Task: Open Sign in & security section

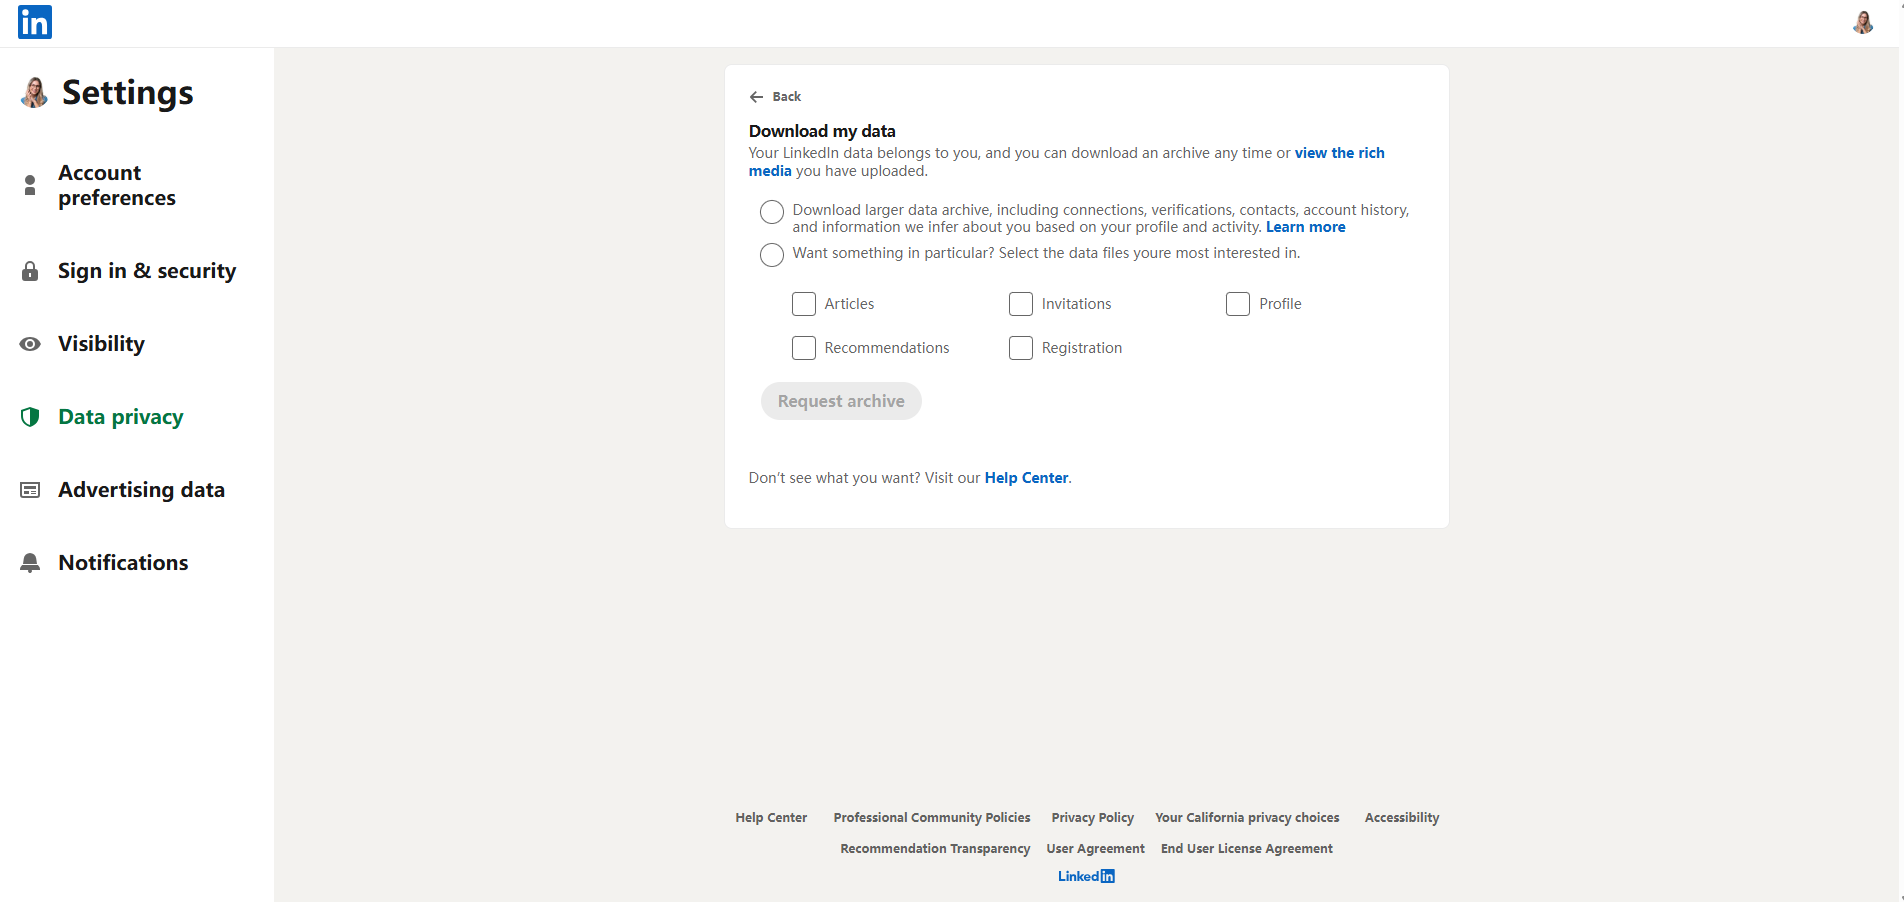Action: click(x=147, y=271)
